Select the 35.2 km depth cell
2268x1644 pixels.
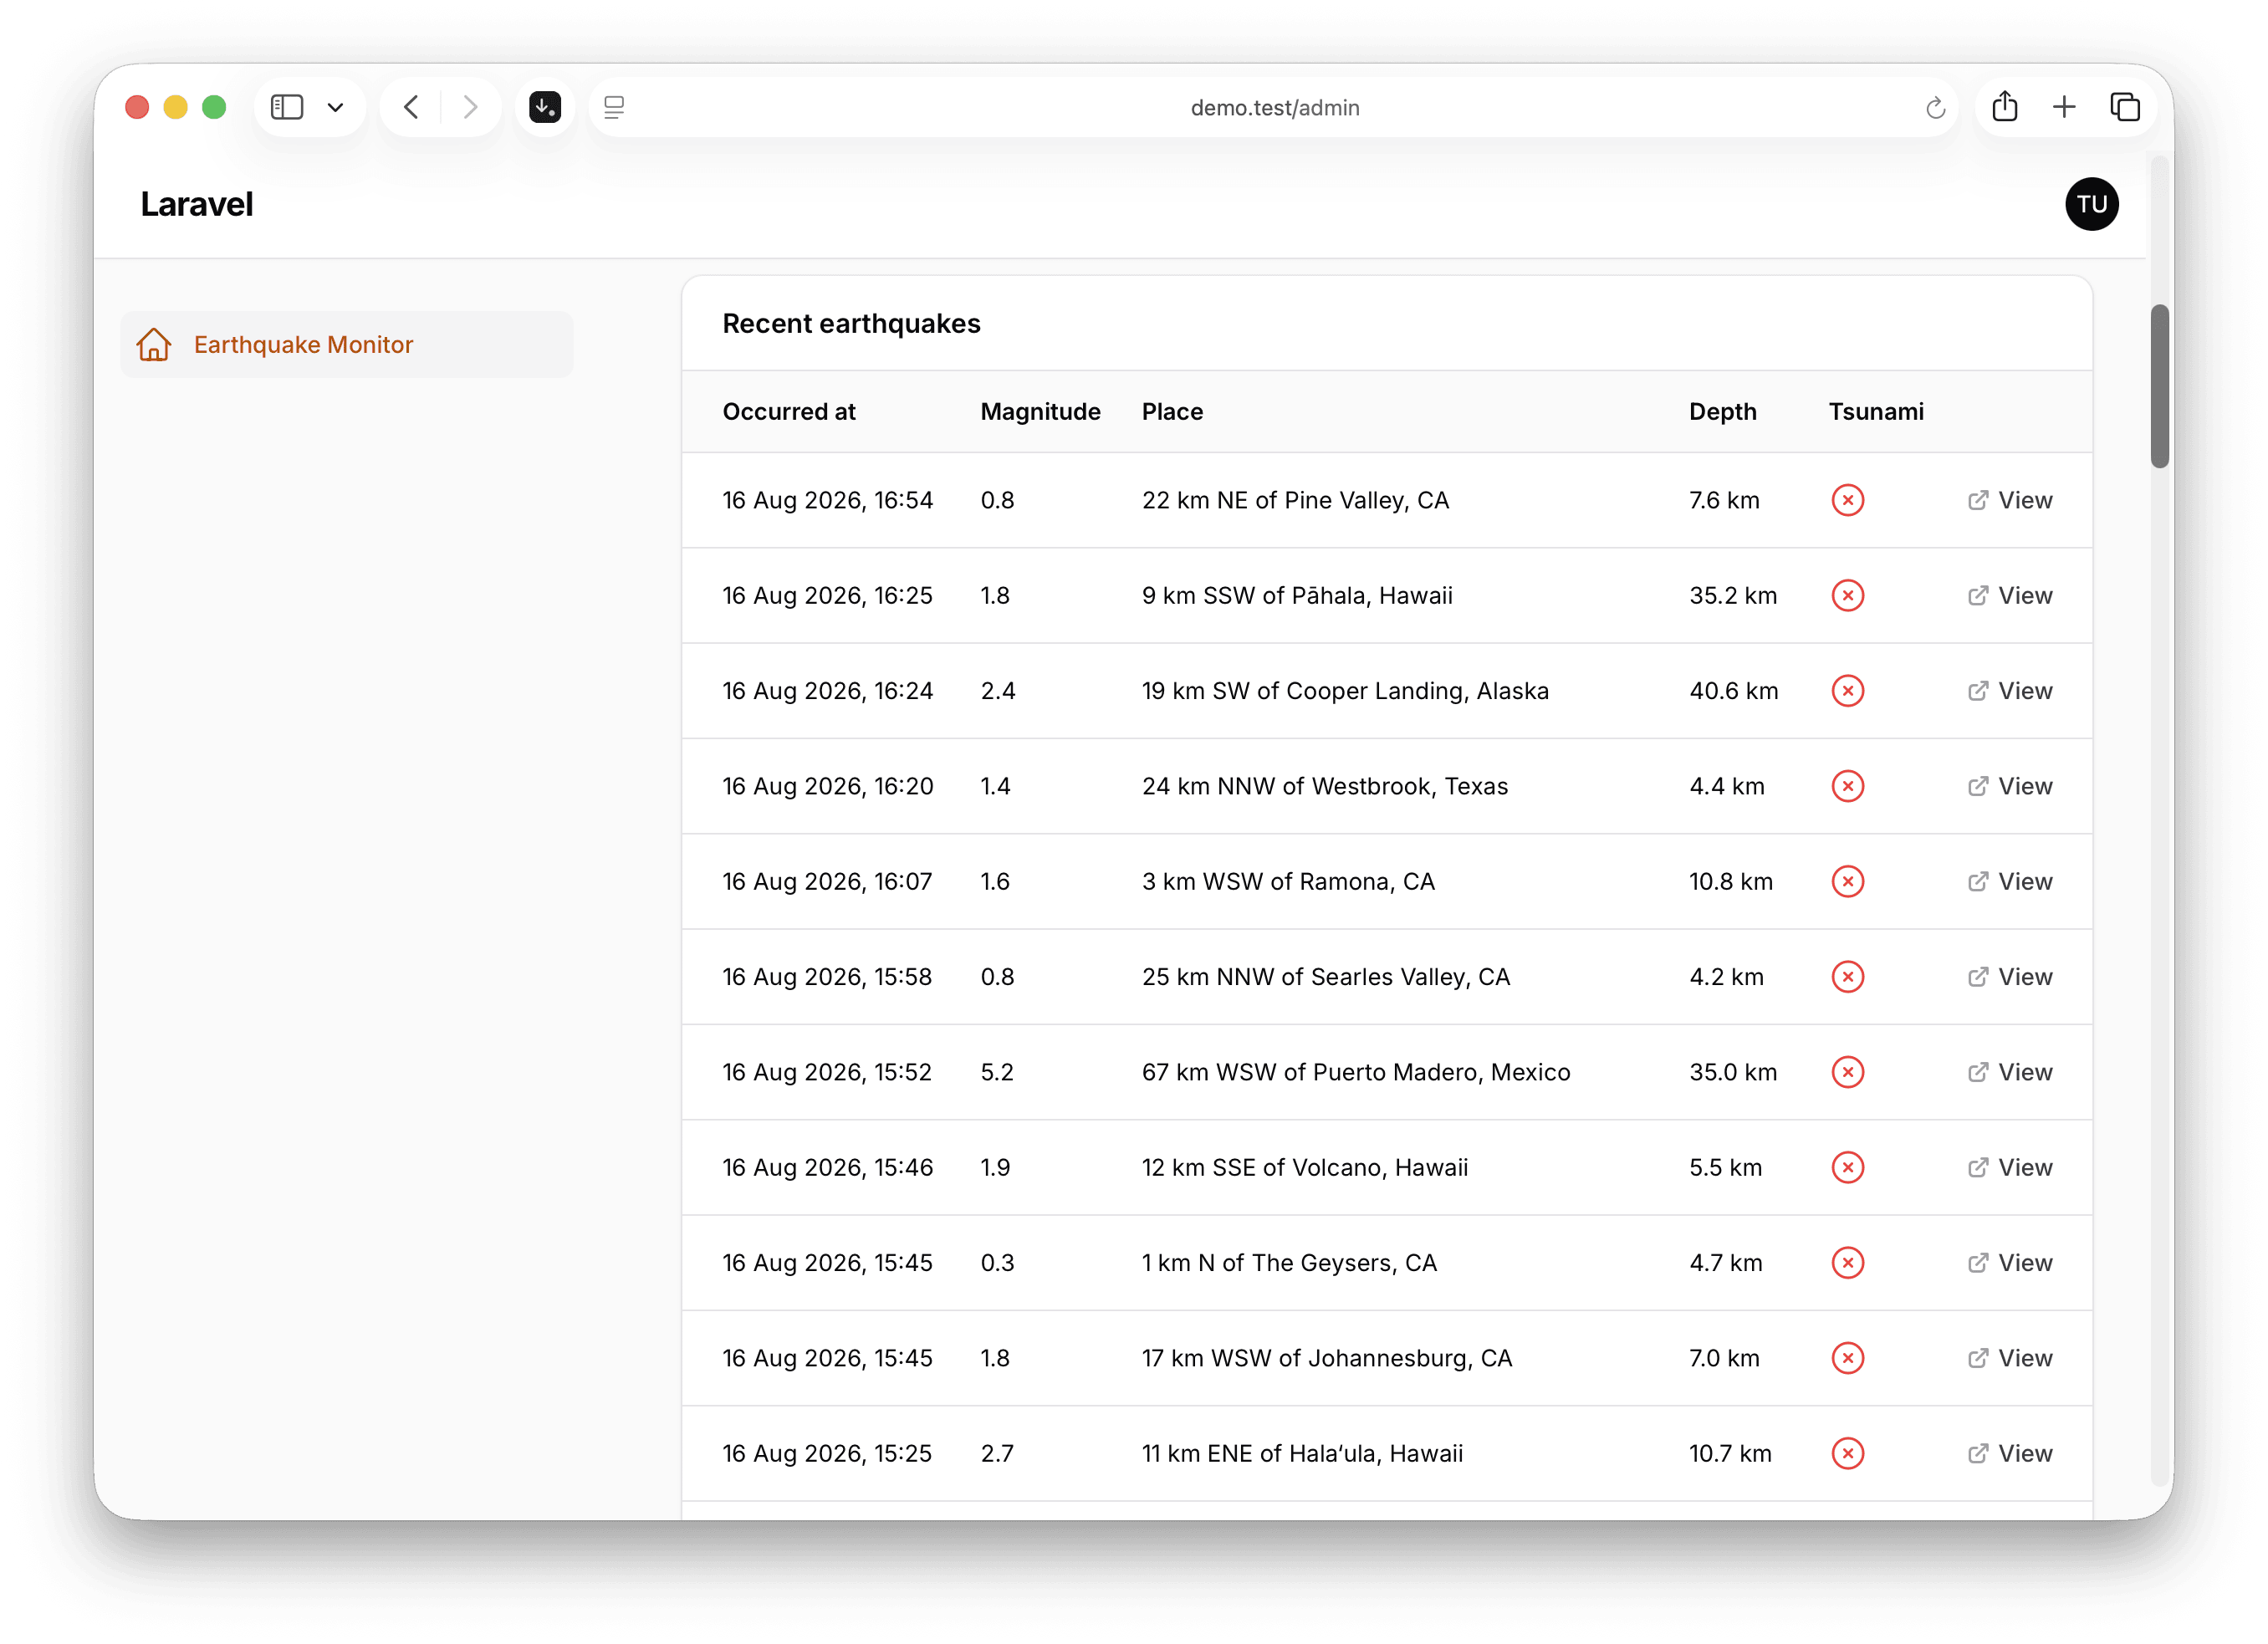(1733, 596)
